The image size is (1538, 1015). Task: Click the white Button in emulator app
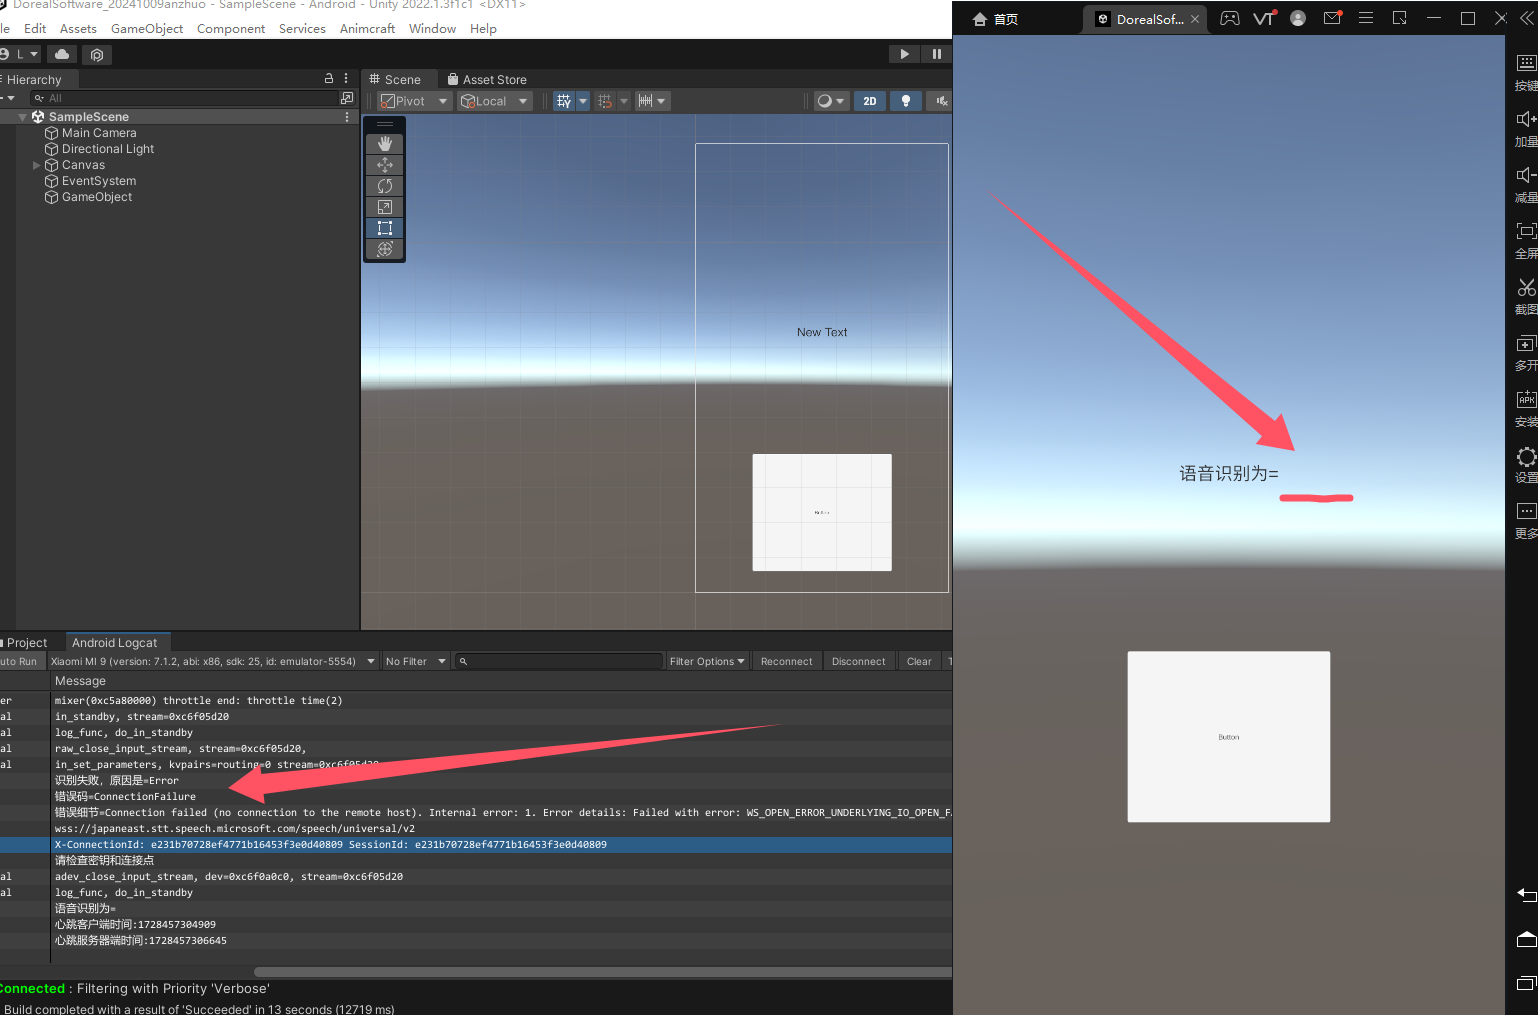click(1228, 737)
